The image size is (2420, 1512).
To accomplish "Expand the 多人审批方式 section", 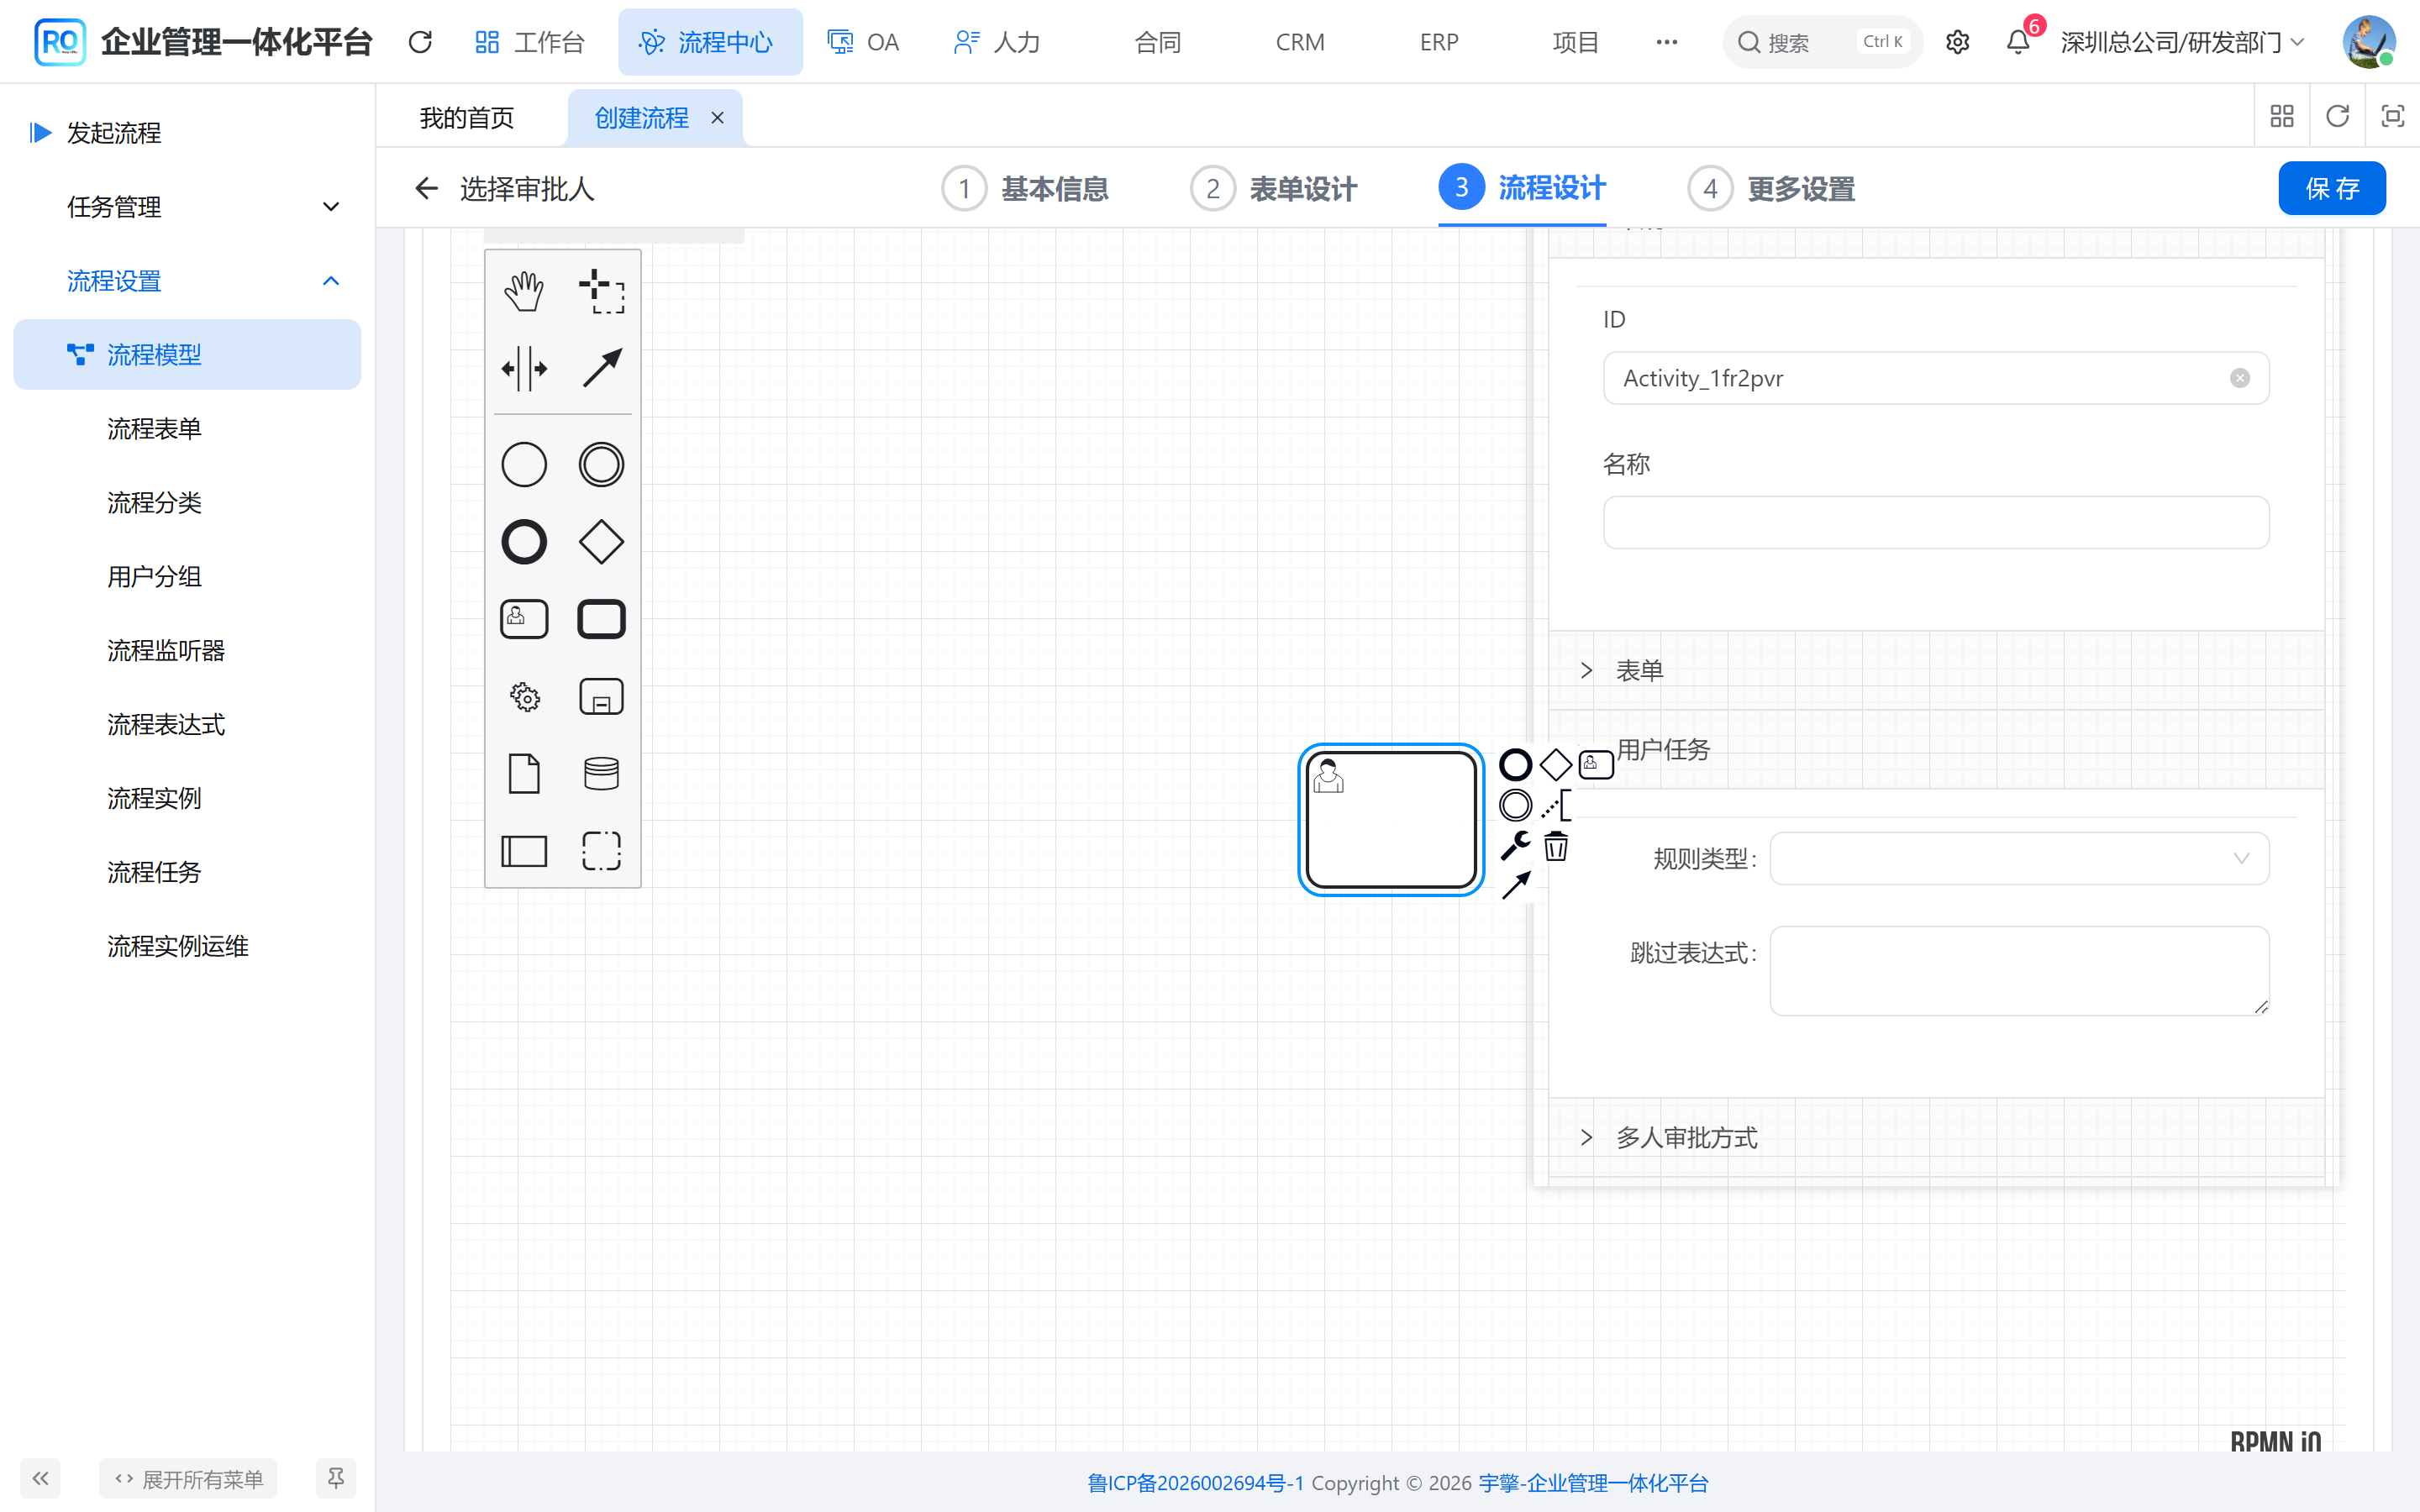I will coord(1935,1138).
